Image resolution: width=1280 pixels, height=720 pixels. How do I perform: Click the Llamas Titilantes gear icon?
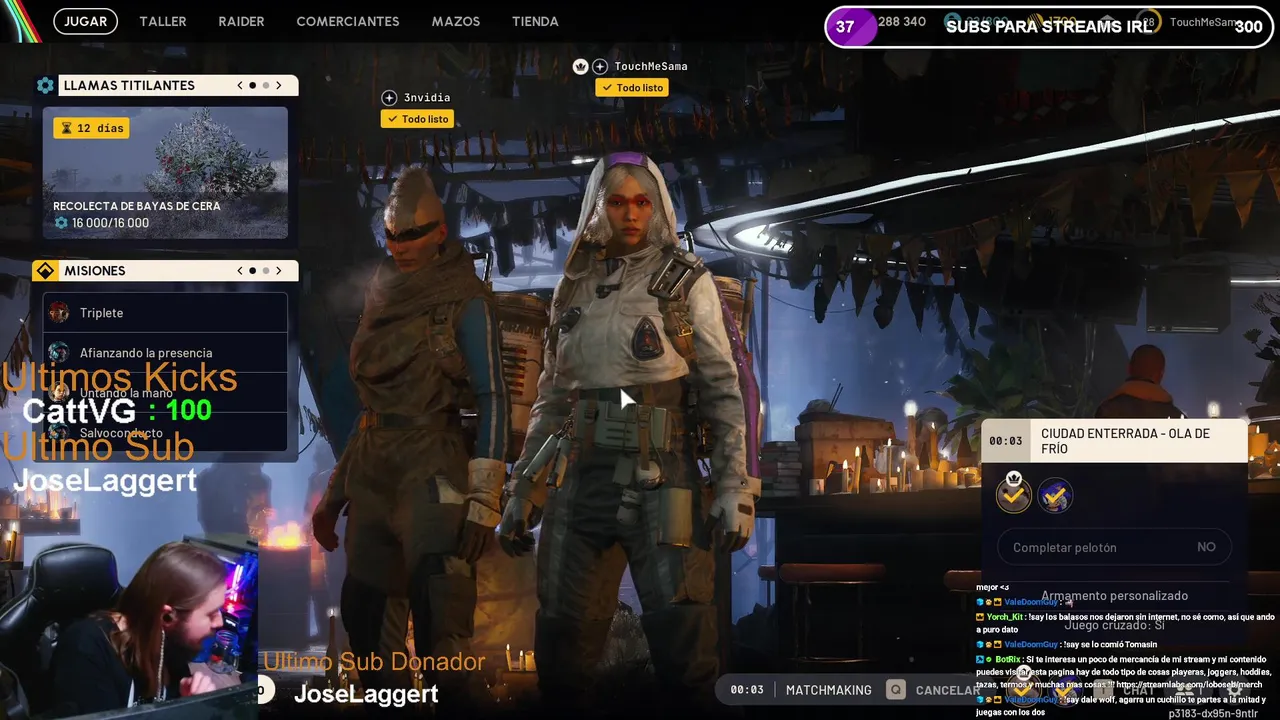tap(45, 85)
